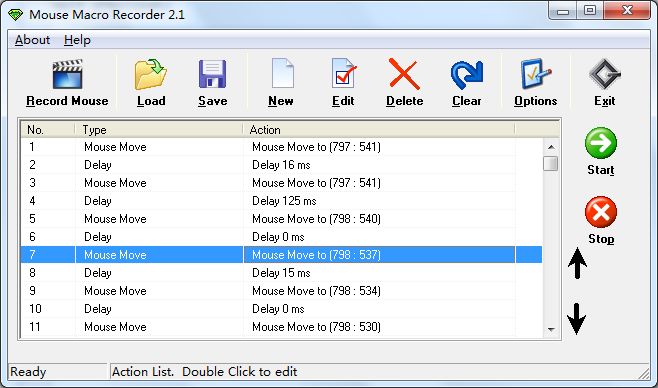
Task: Delete selected action with red X icon
Action: point(404,74)
